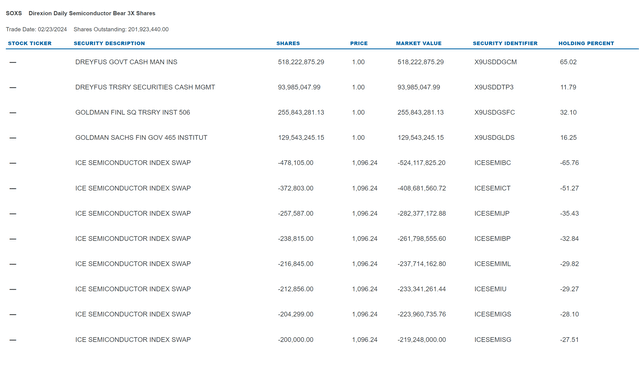Image resolution: width=640 pixels, height=366 pixels.
Task: Click shares value -478,105.00
Action: coord(296,163)
